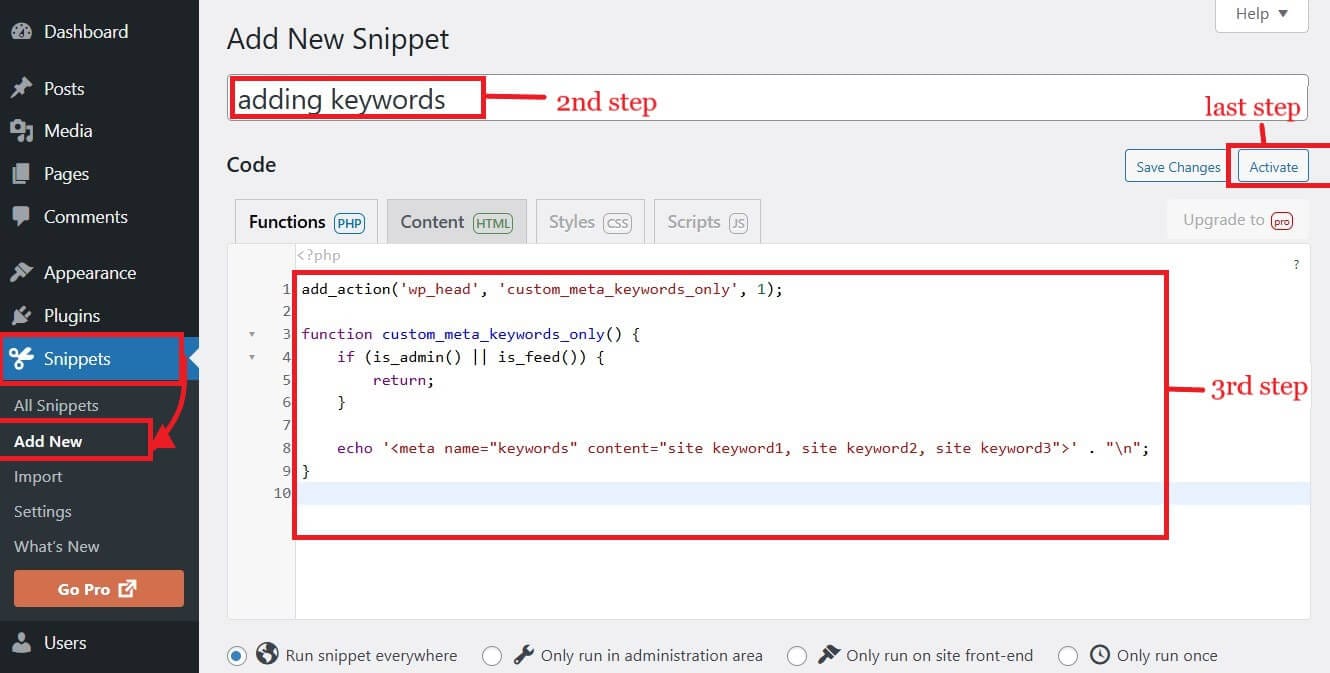Click the Dashboard gauge icon

(21, 32)
